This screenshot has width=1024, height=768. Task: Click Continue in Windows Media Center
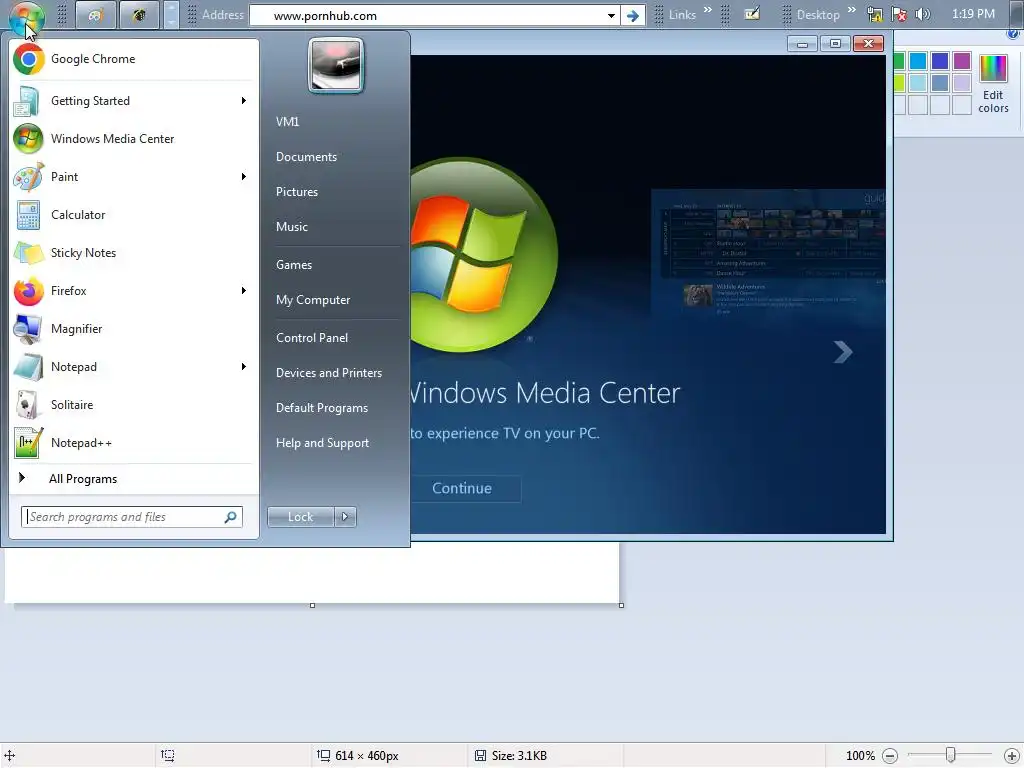click(462, 488)
